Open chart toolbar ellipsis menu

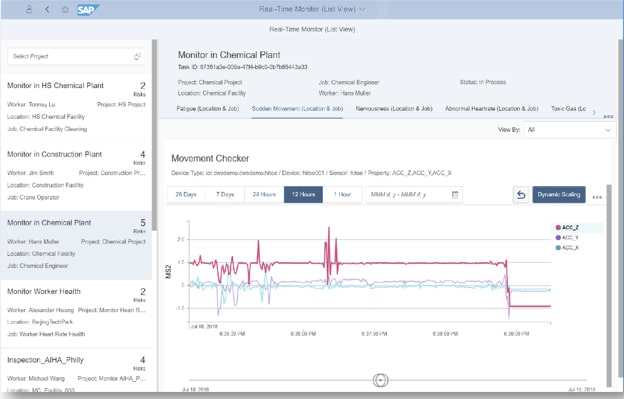tap(597, 197)
